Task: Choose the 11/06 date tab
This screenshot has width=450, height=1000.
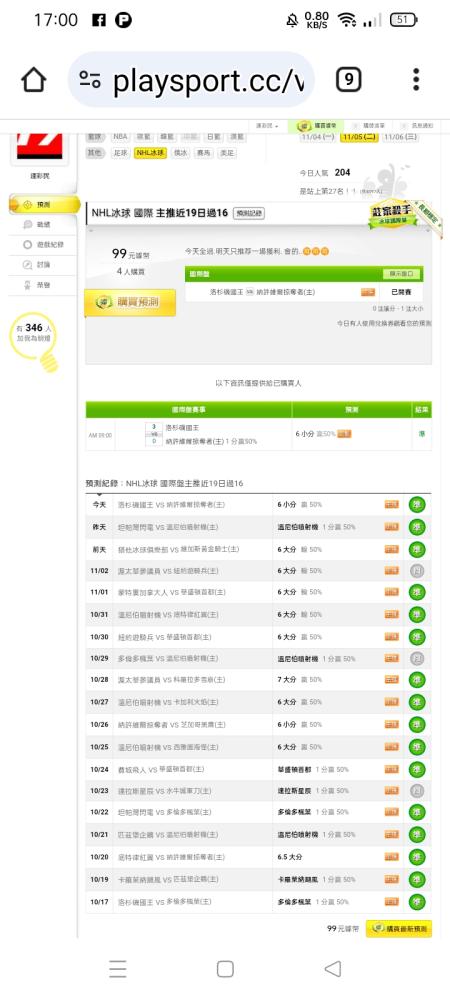Action: coord(399,136)
